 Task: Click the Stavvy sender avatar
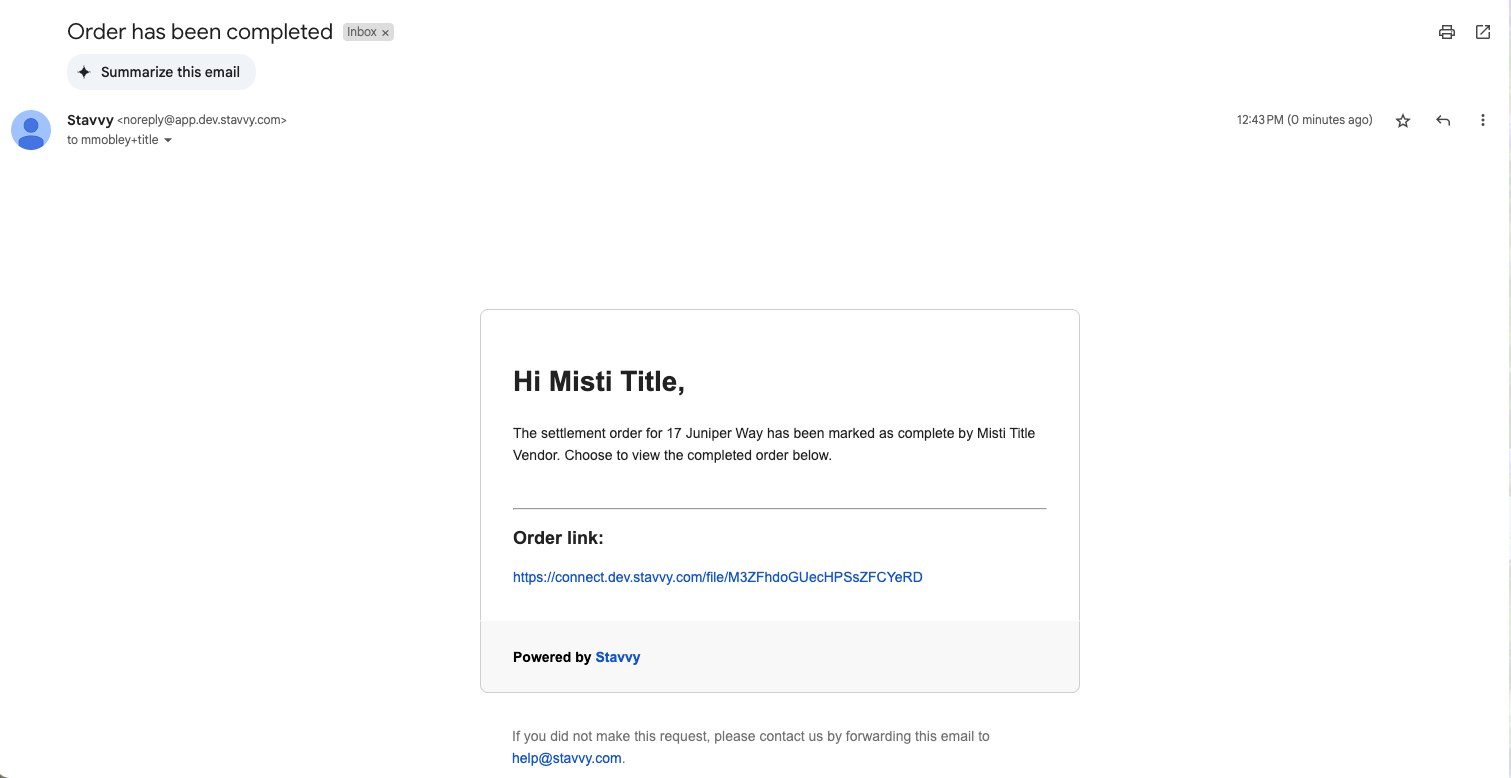(x=31, y=130)
